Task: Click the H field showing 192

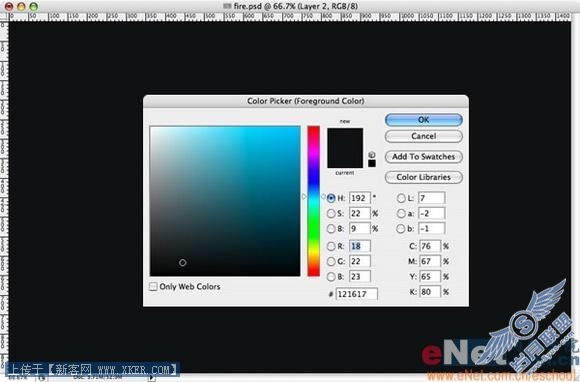Action: tap(360, 198)
